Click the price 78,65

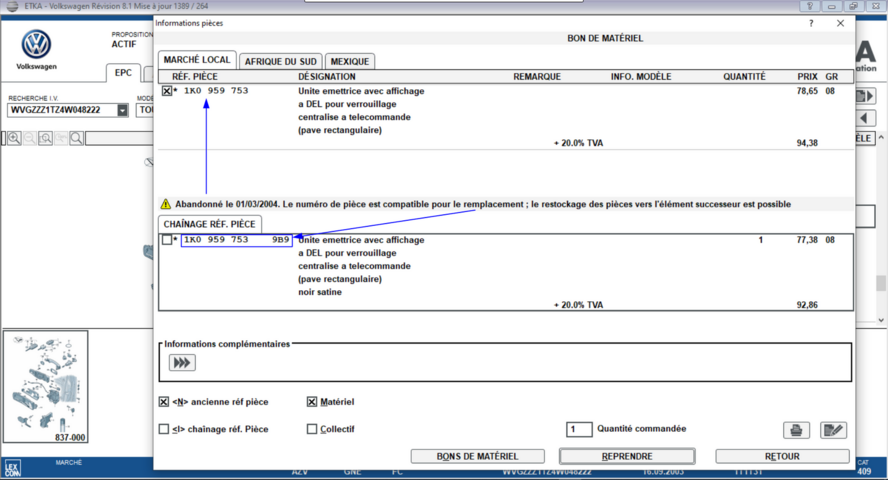click(807, 91)
